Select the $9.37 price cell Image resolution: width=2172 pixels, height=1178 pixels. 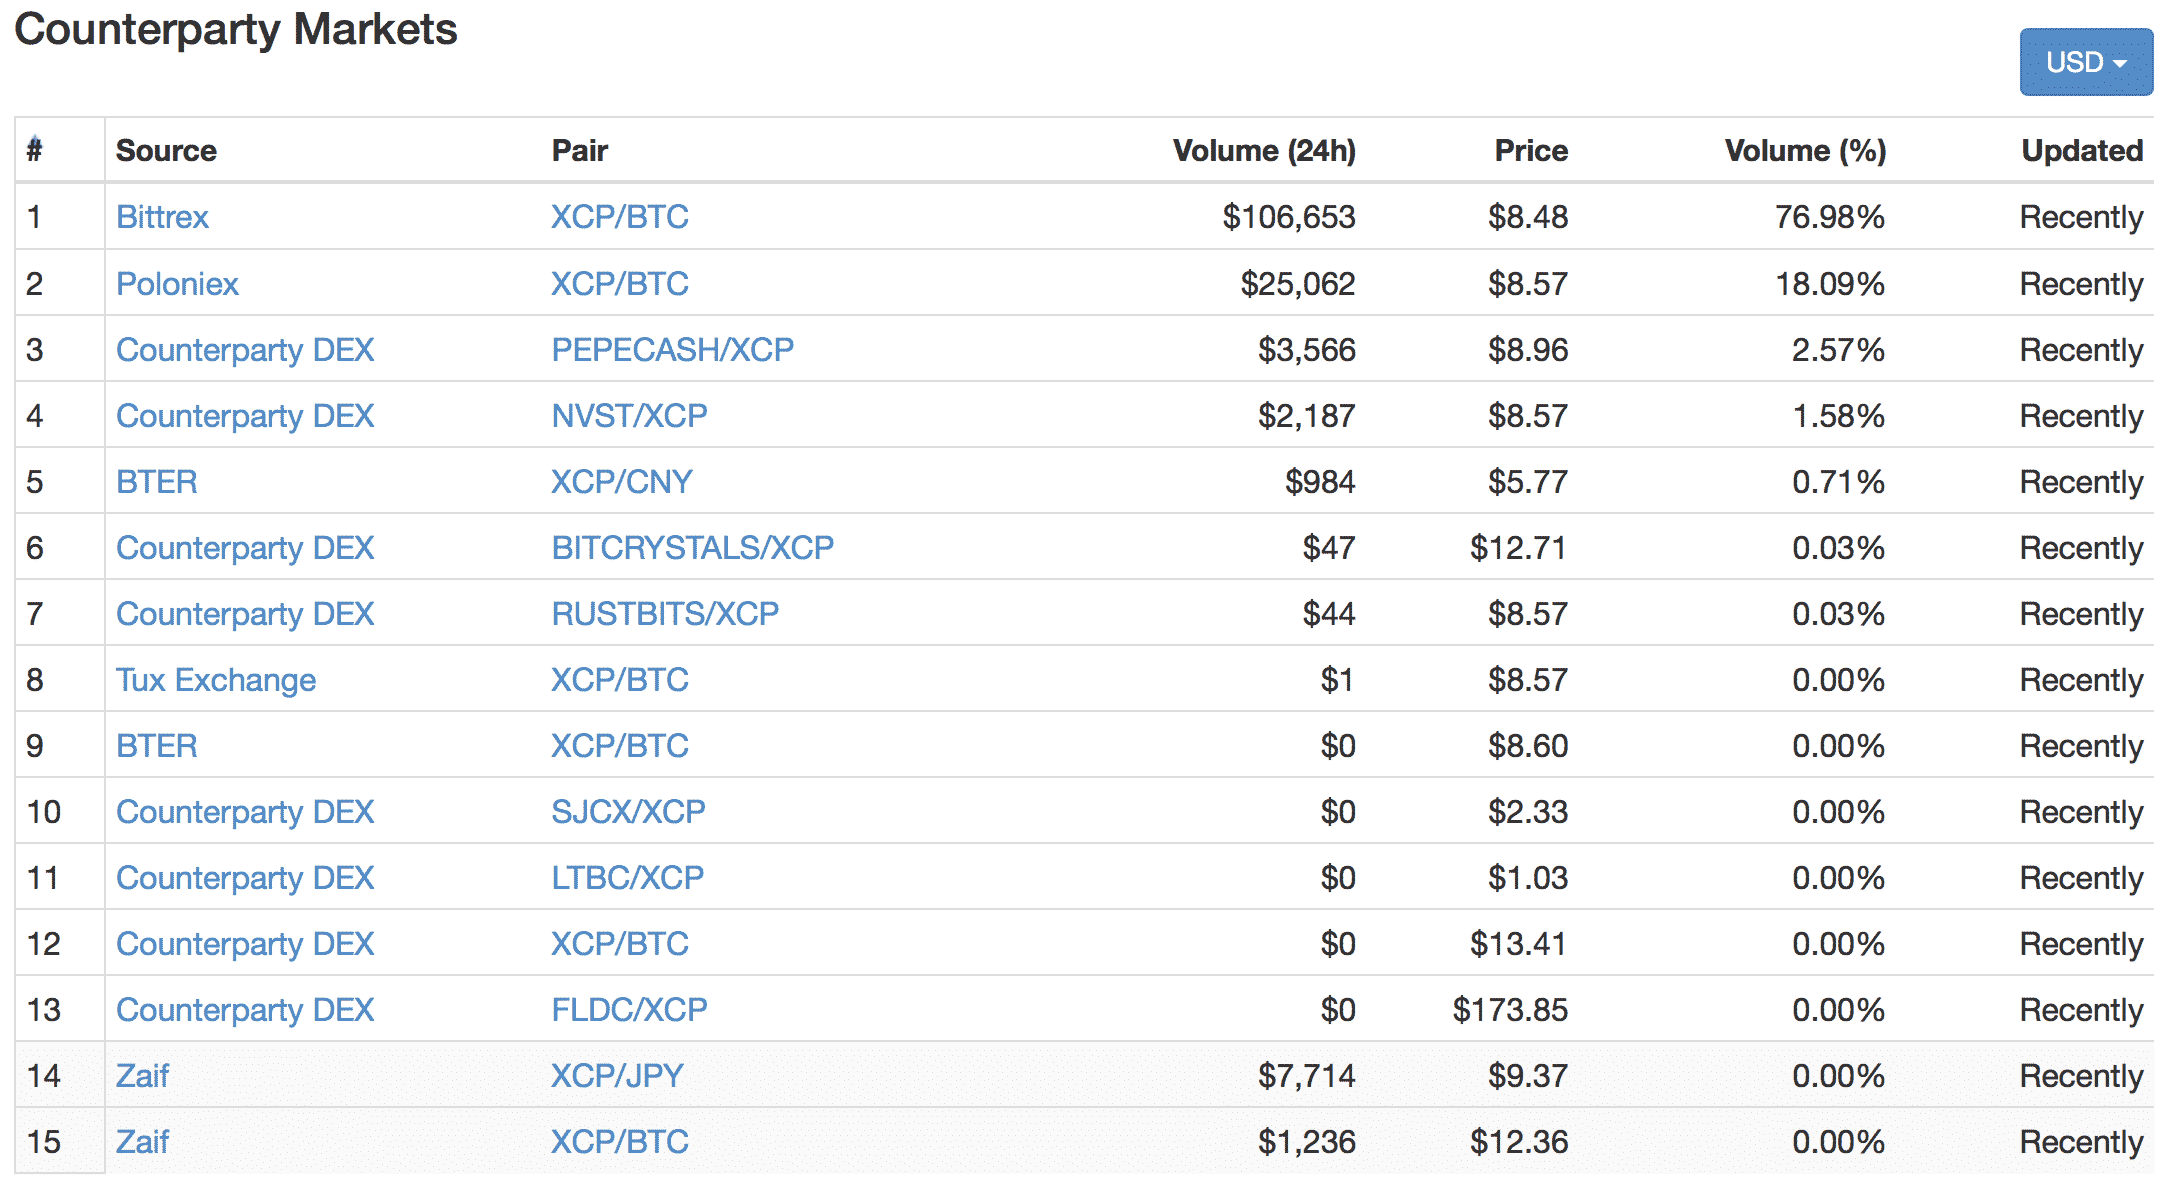[x=1528, y=1076]
